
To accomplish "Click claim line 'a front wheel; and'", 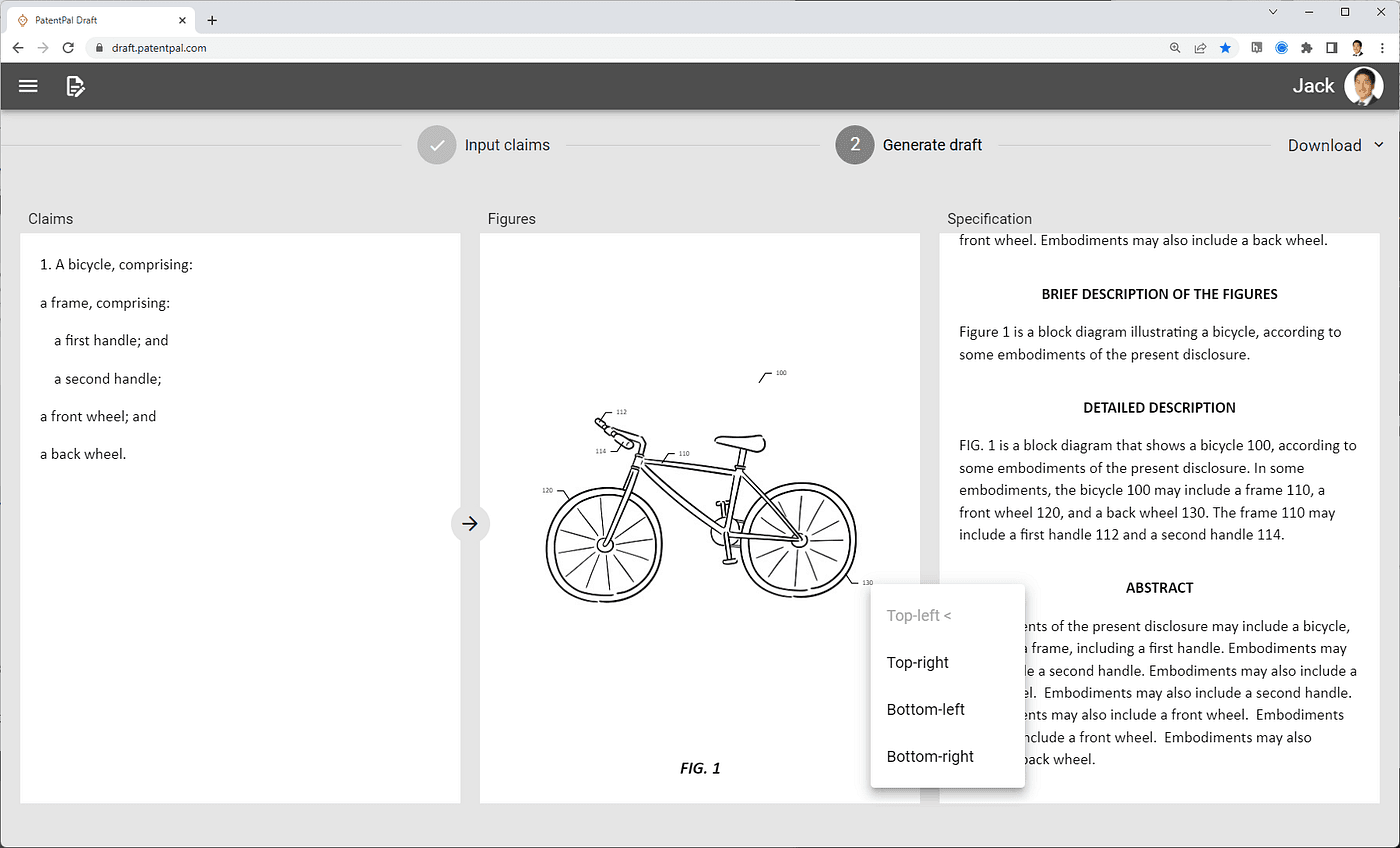I will click(x=98, y=416).
